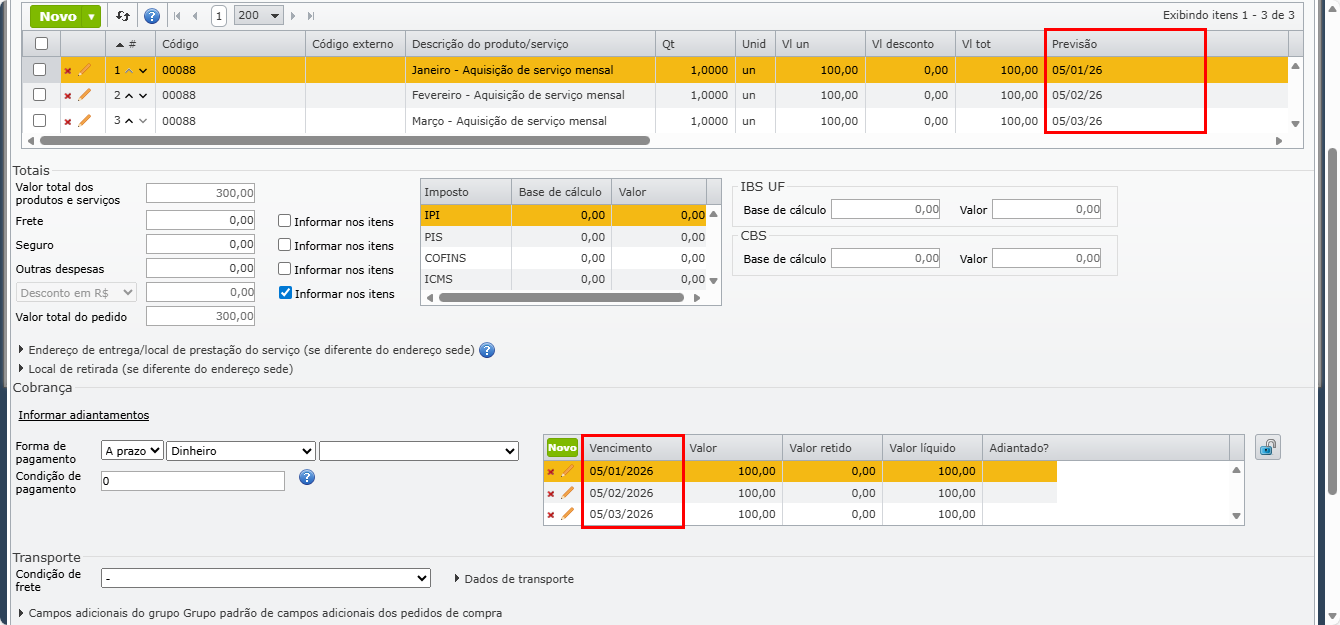Toggle select-all checkbox in items header

[41, 44]
